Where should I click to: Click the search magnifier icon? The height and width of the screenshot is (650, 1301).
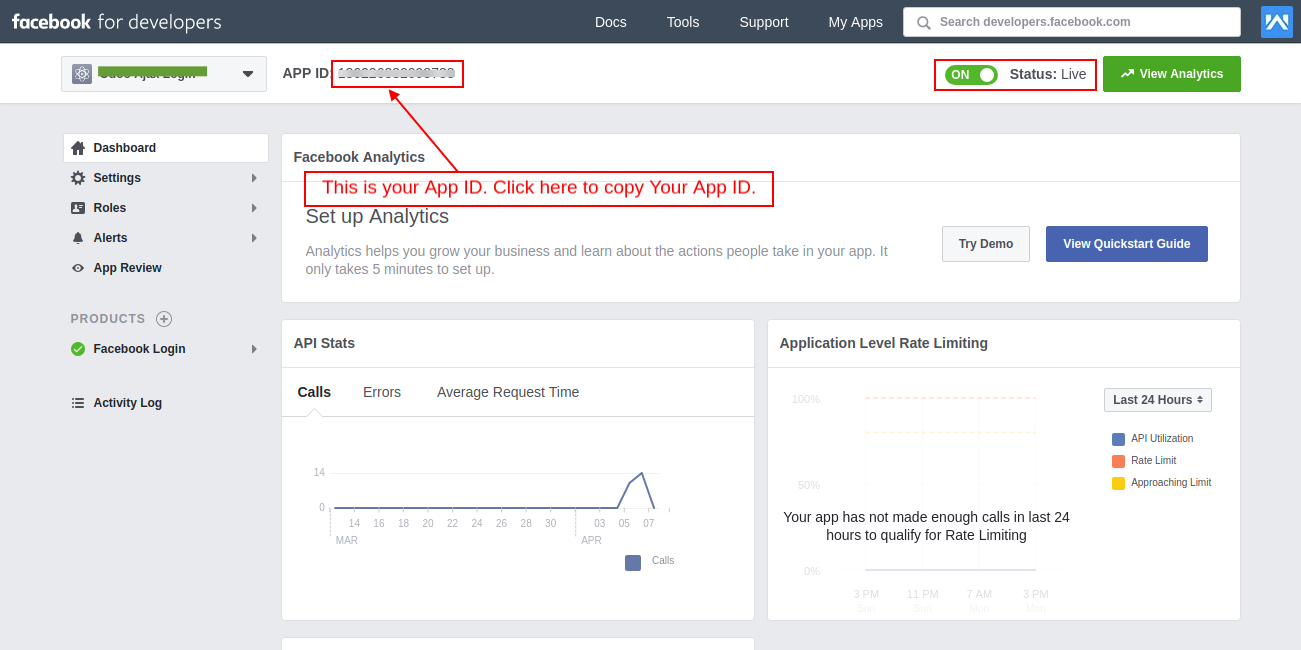[x=923, y=22]
